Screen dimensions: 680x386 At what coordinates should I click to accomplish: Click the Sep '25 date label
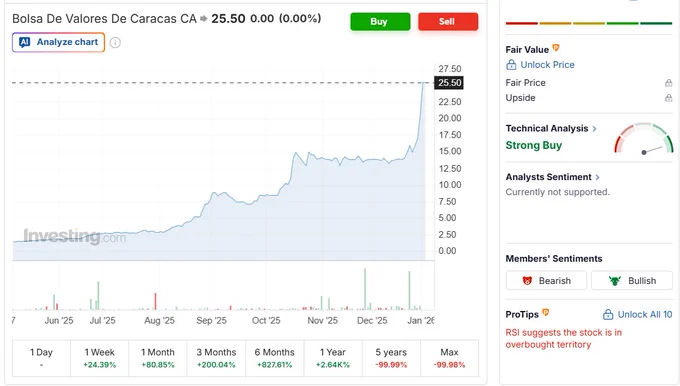[211, 321]
